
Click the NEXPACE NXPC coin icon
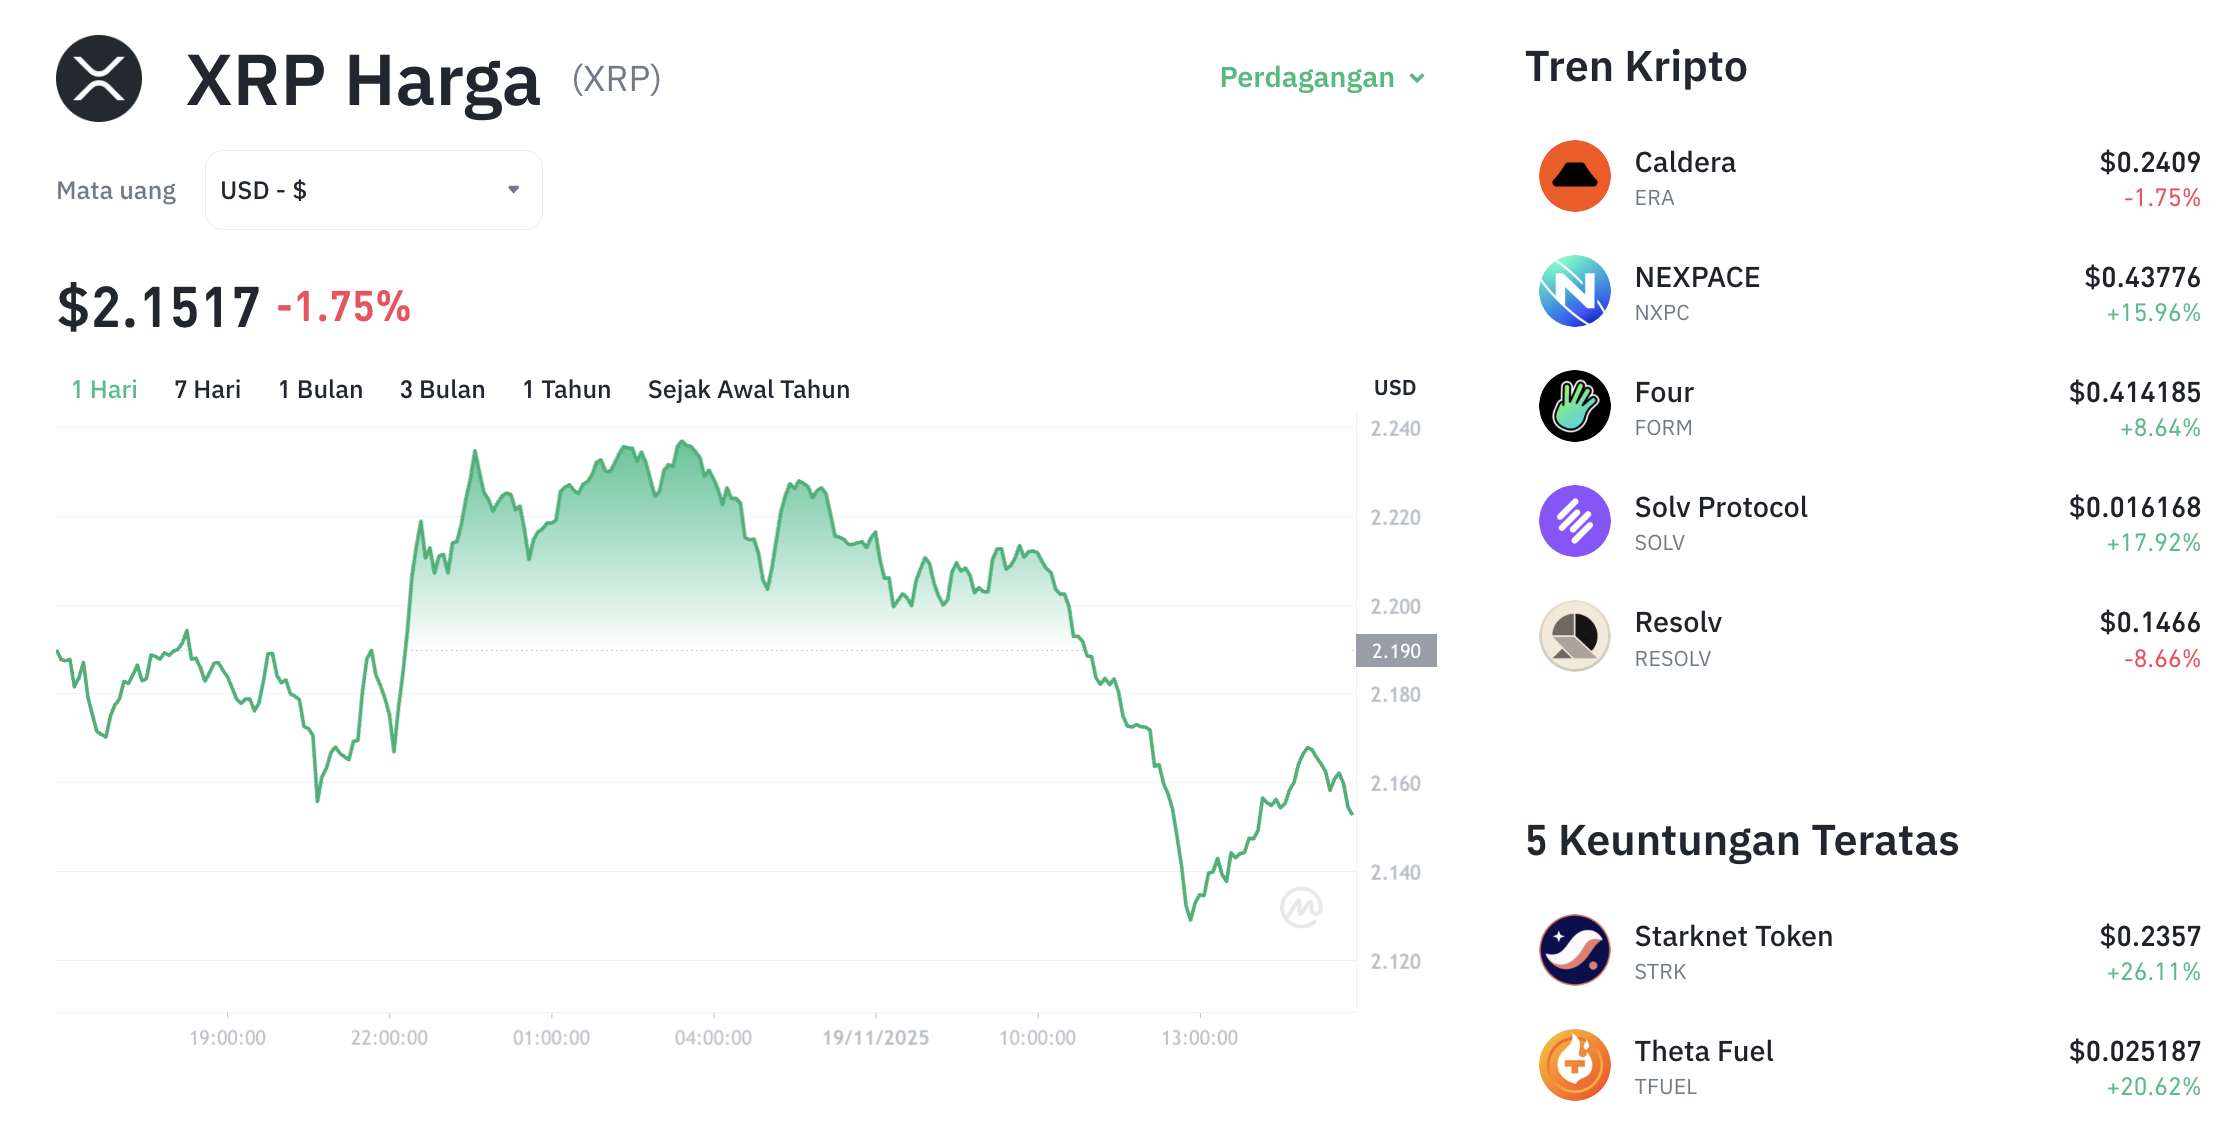1574,291
